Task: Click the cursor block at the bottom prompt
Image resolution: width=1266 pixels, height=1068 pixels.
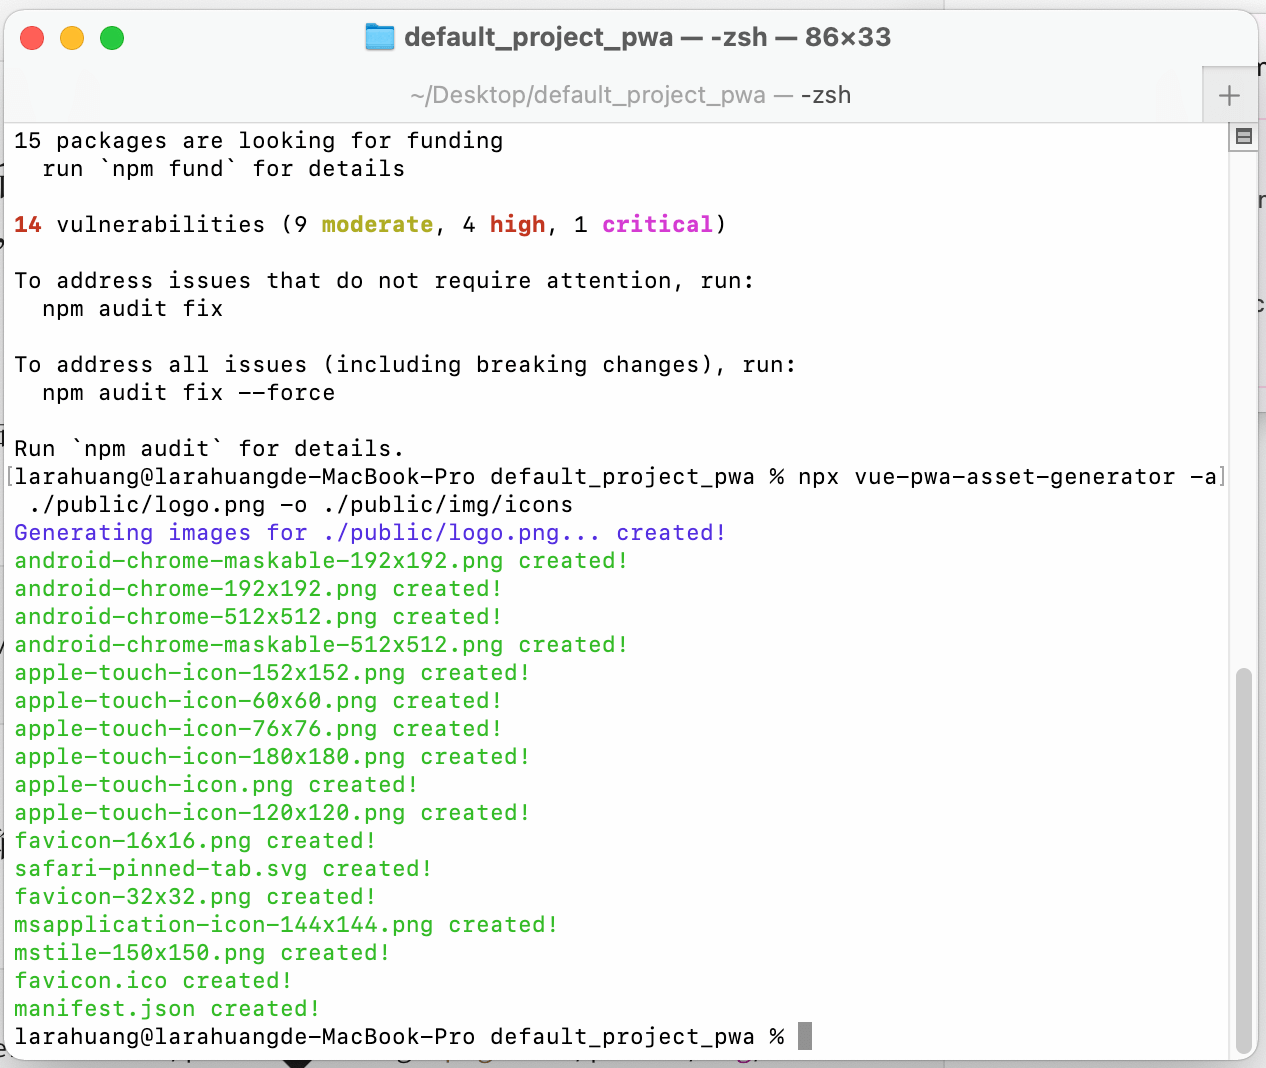Action: [805, 1036]
